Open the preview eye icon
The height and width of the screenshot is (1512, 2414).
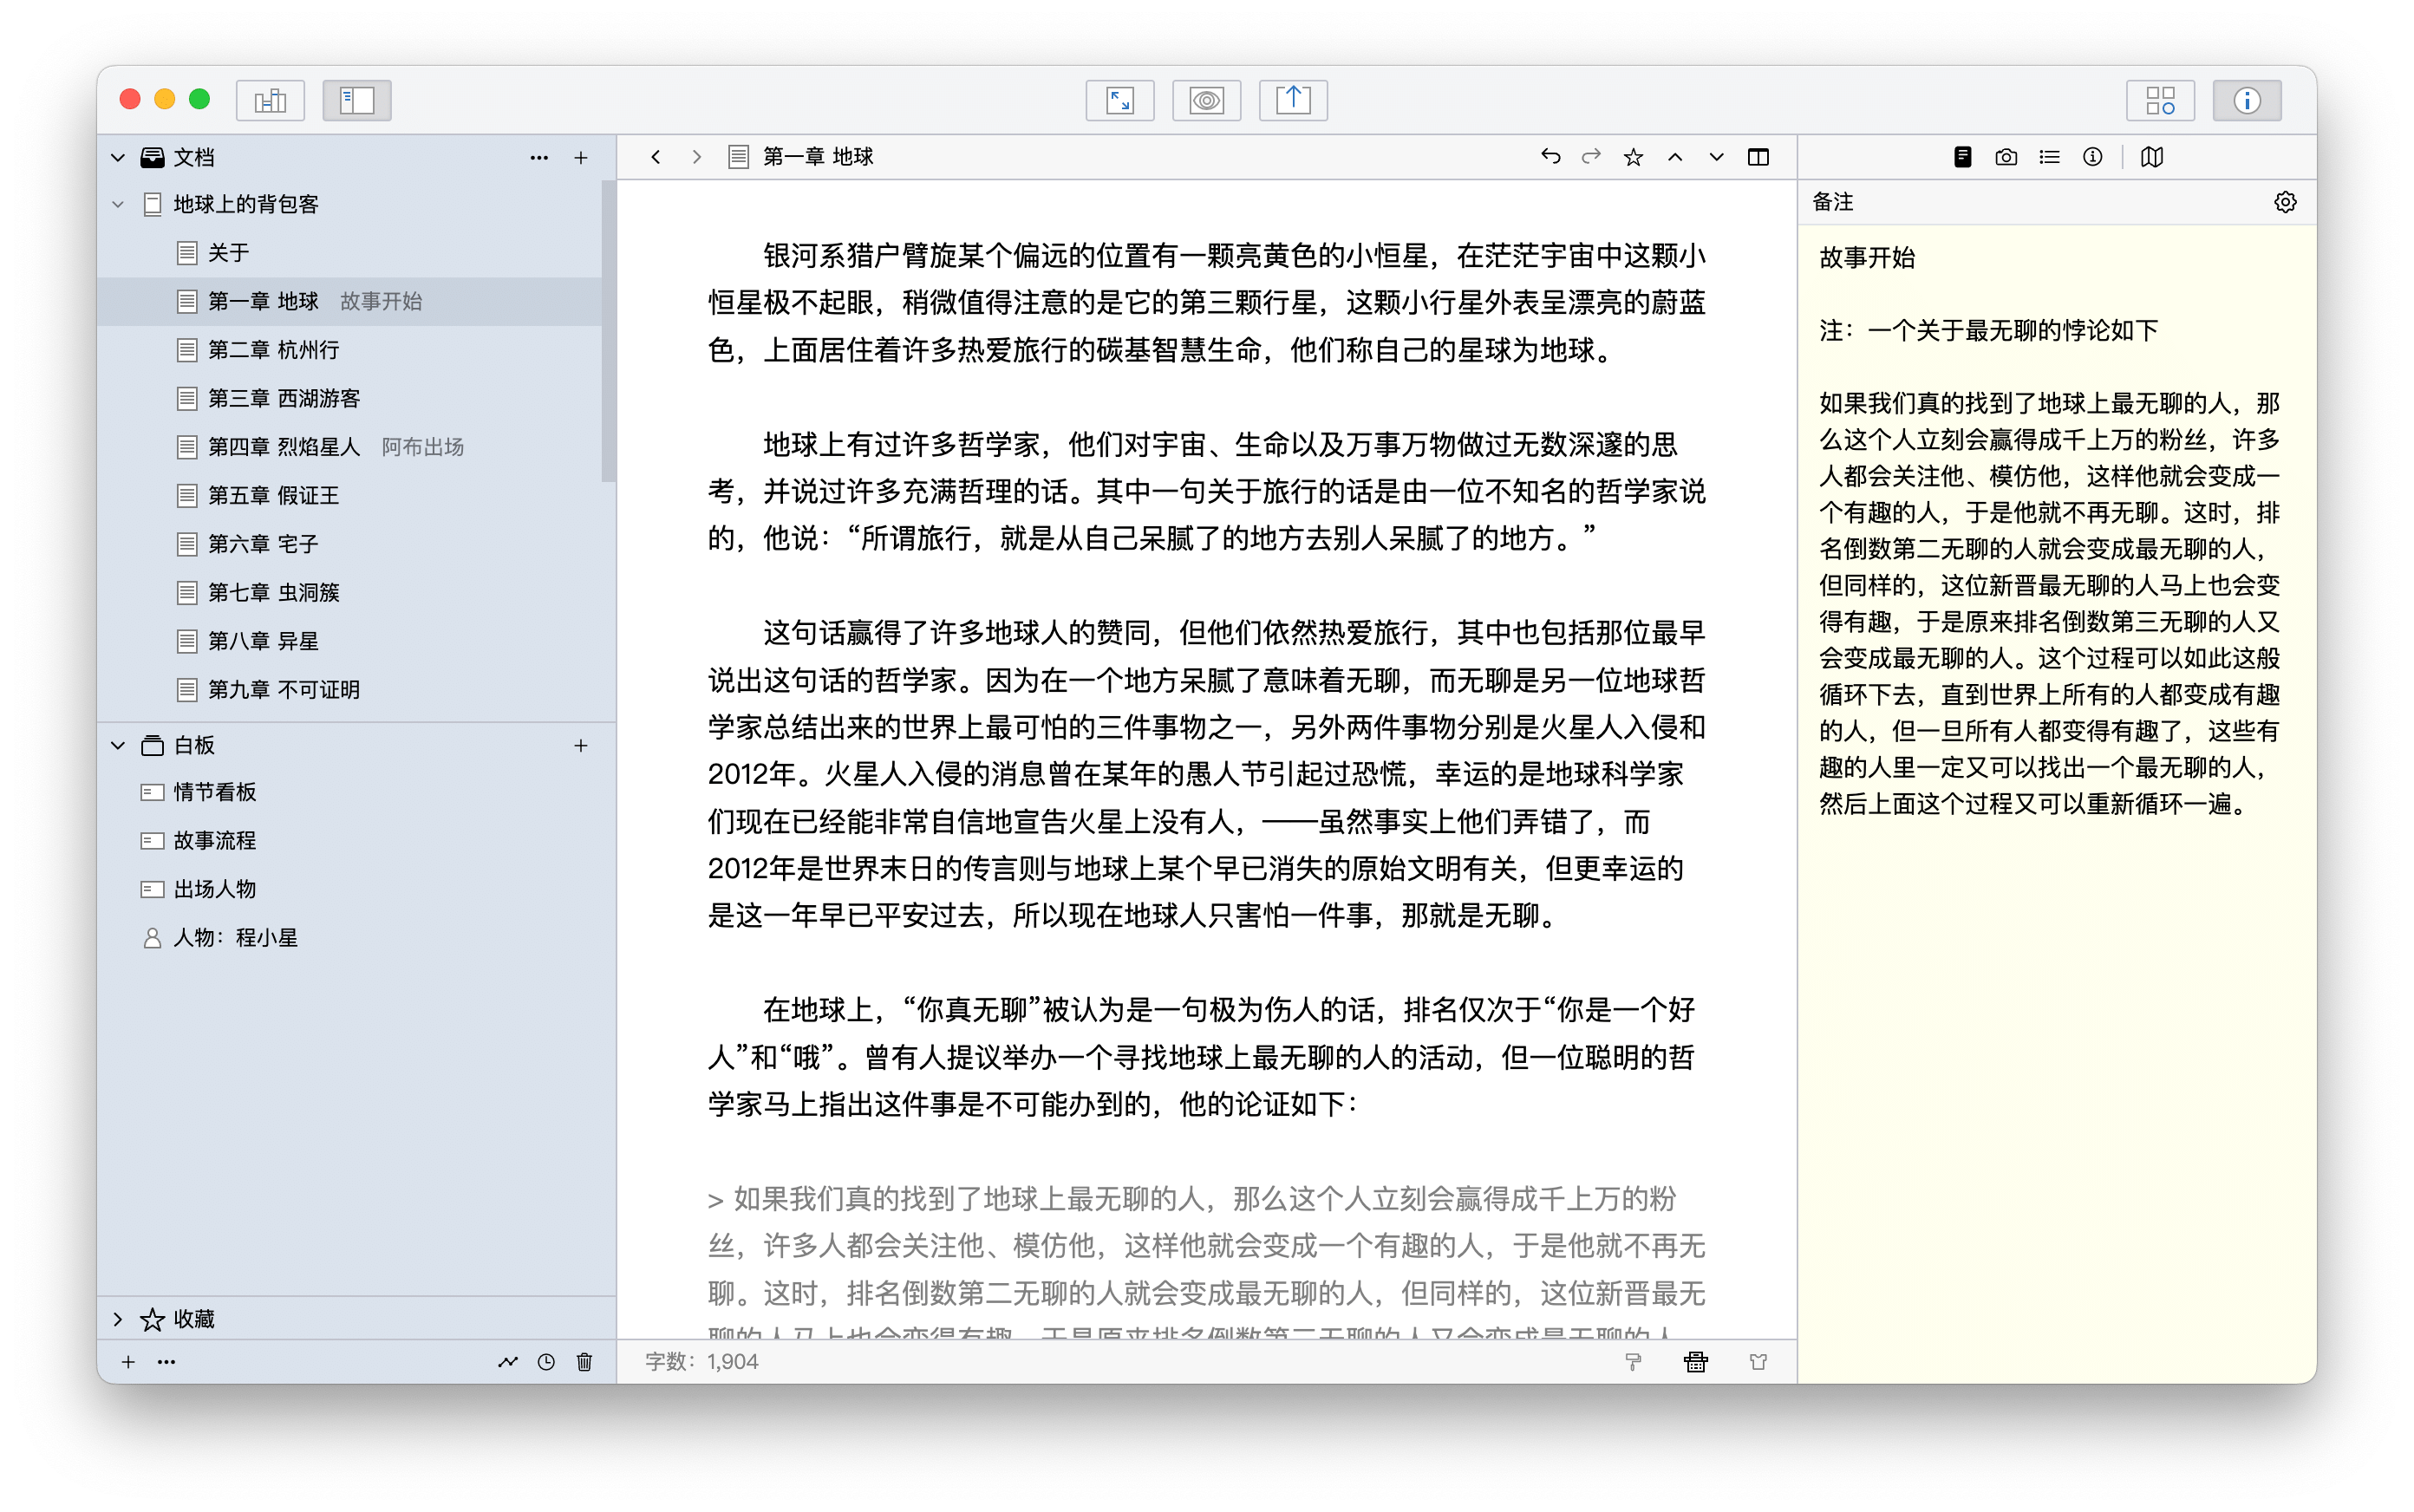coord(1206,100)
